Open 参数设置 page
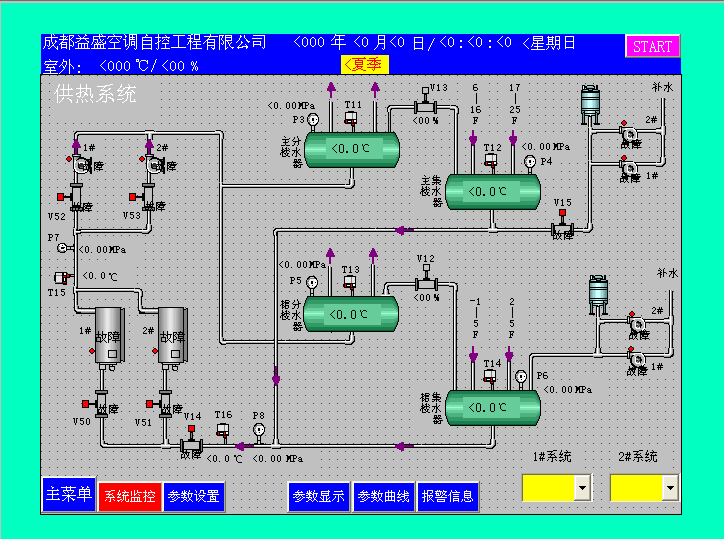This screenshot has height=539, width=724. pos(193,497)
